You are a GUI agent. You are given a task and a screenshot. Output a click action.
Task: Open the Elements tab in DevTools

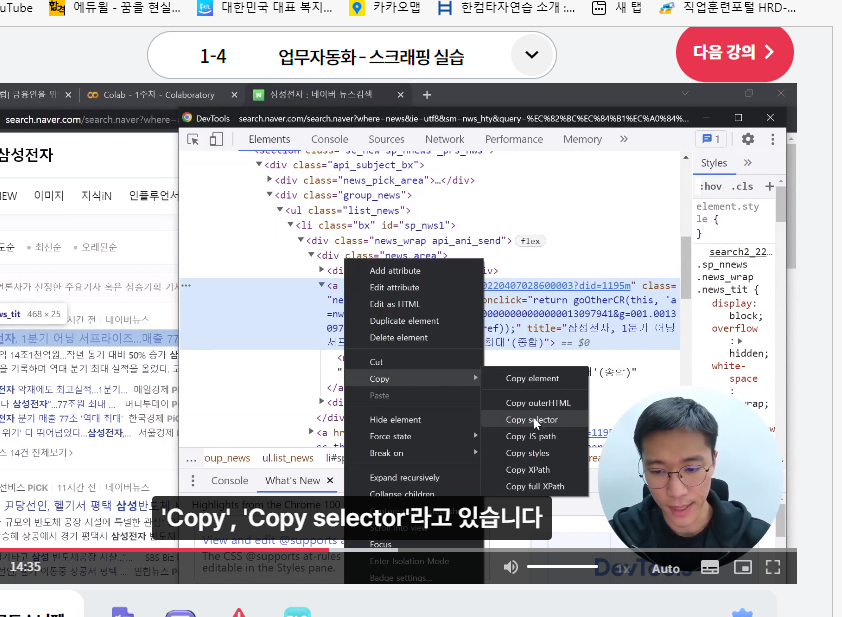269,139
